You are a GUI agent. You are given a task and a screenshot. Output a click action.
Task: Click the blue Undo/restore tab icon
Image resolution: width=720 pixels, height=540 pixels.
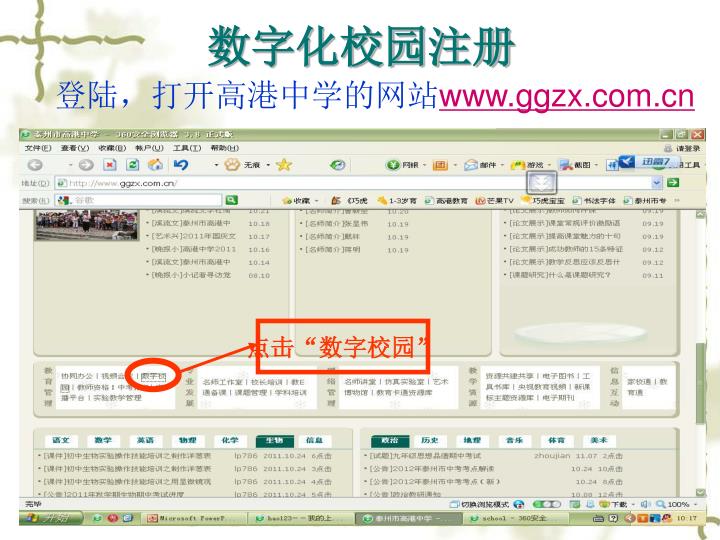click(x=182, y=165)
